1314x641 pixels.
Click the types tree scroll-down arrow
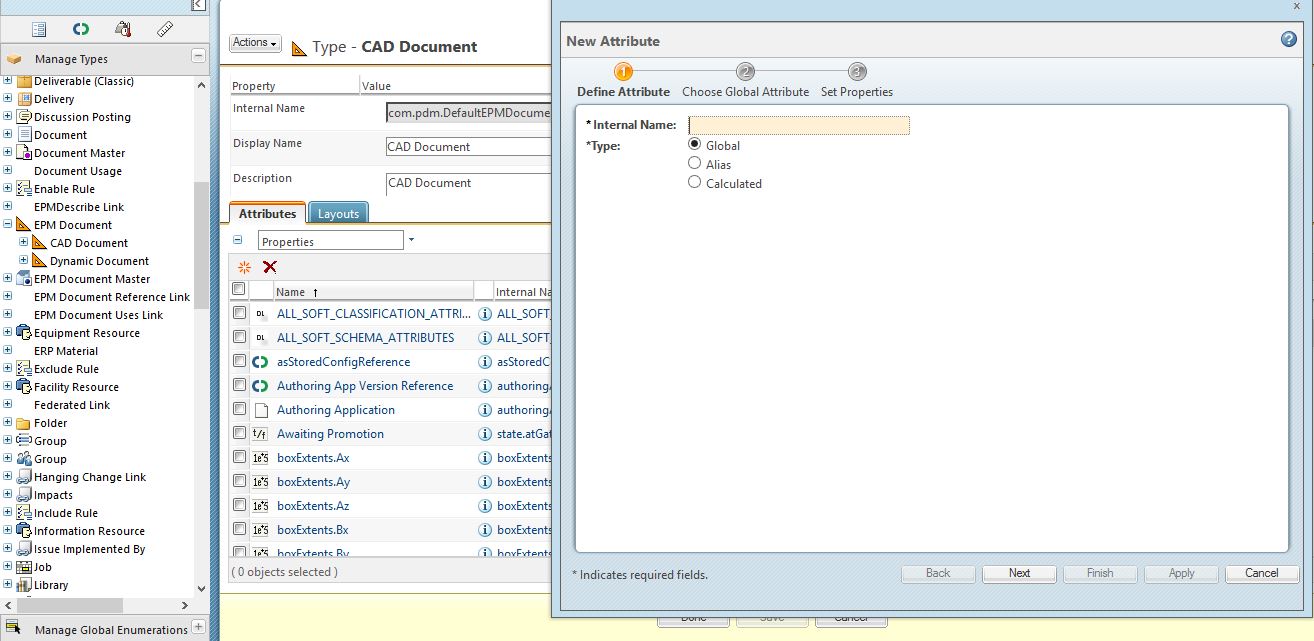click(201, 589)
